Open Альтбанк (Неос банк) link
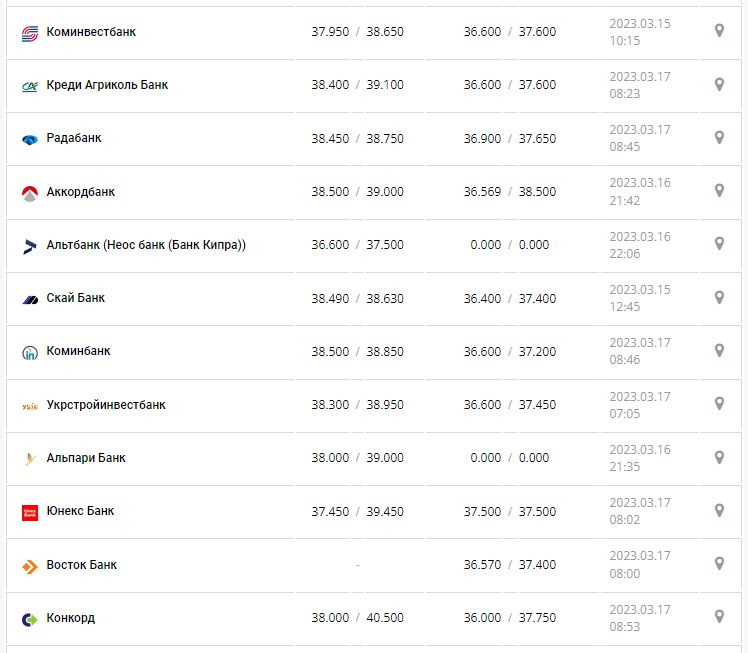748x653 pixels. [146, 245]
